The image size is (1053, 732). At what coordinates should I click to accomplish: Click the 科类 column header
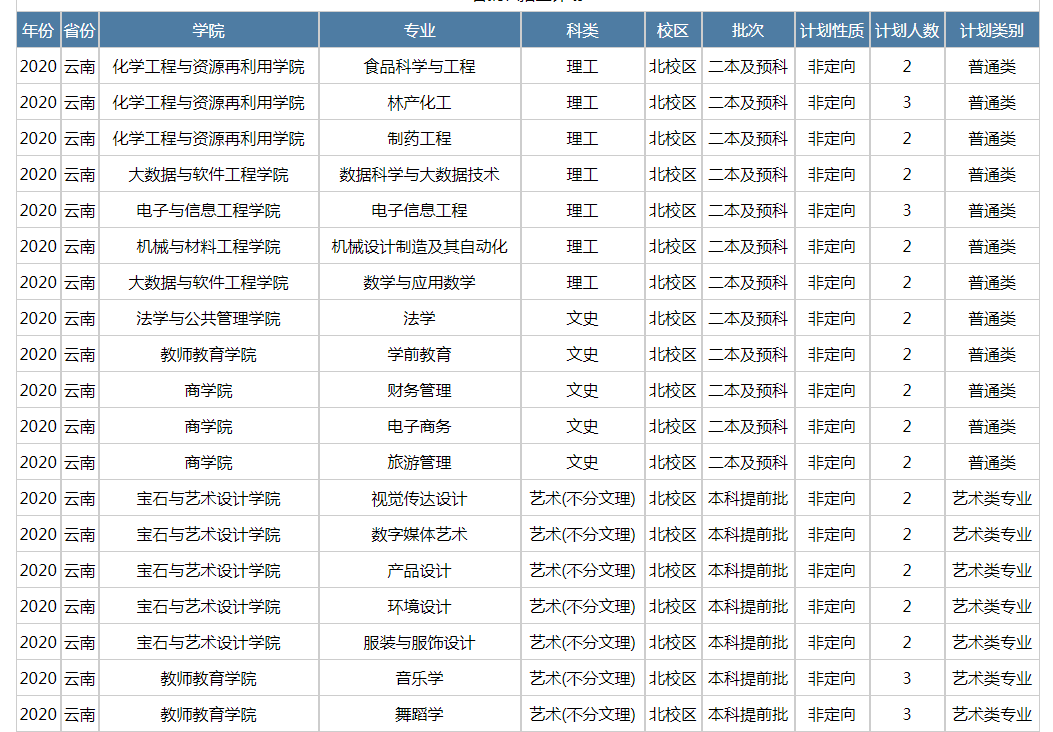click(x=582, y=31)
